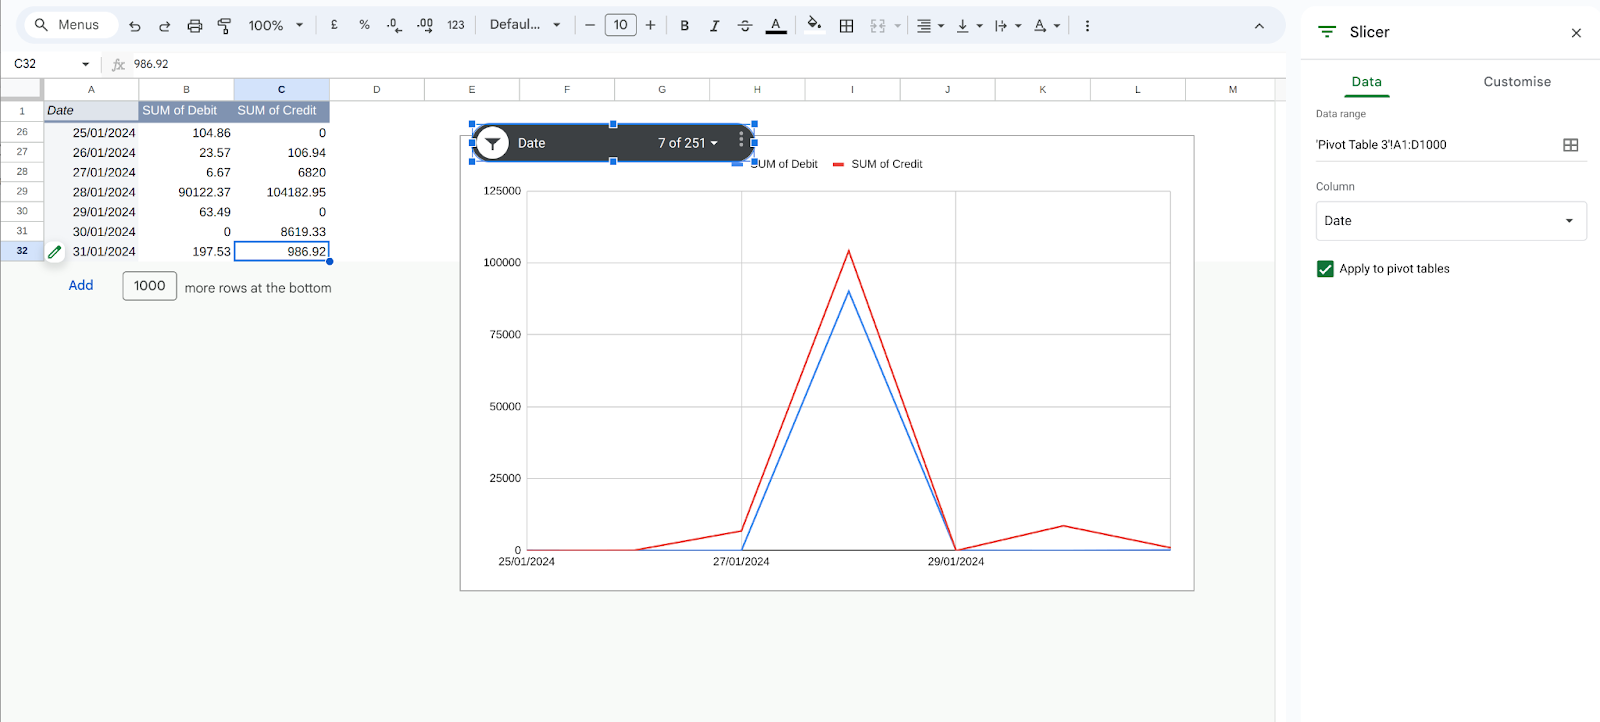
Task: Untick Apply to pivot tables checkbox
Action: pos(1325,269)
